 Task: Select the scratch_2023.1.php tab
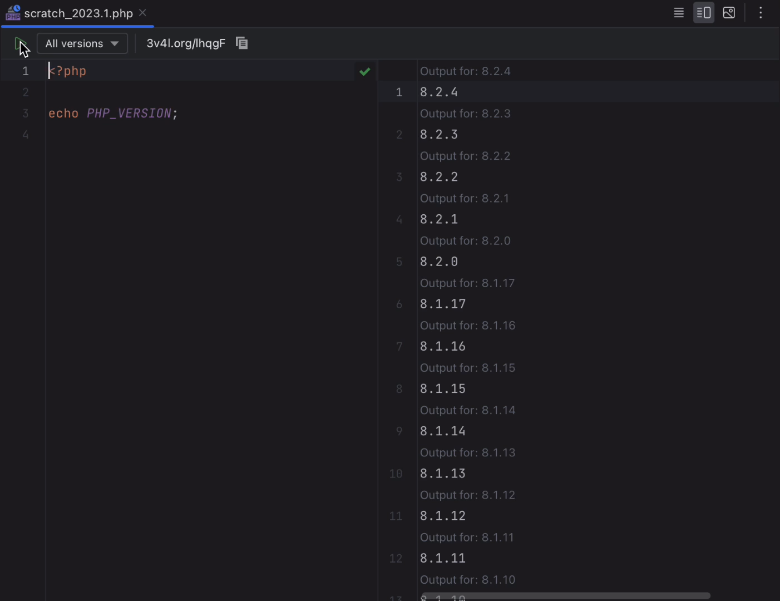[x=78, y=13]
